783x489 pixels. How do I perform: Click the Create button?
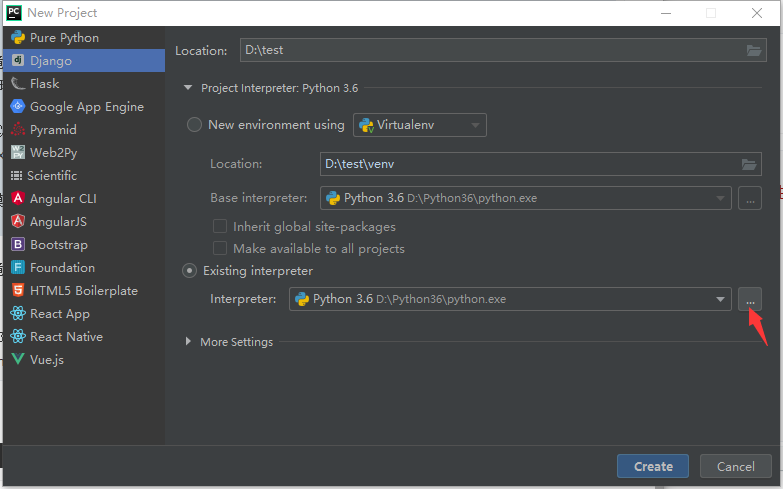653,466
